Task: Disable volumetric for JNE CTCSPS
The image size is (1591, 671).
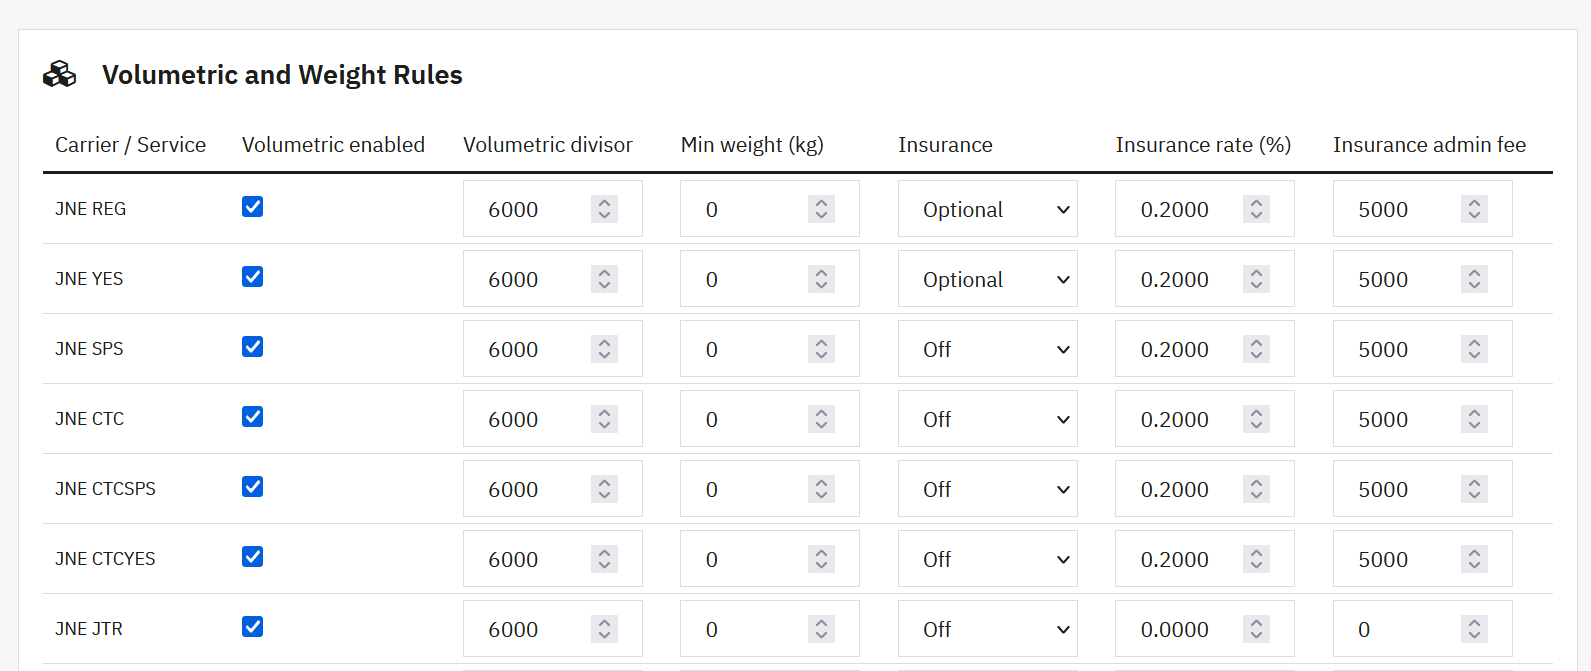Action: (252, 487)
